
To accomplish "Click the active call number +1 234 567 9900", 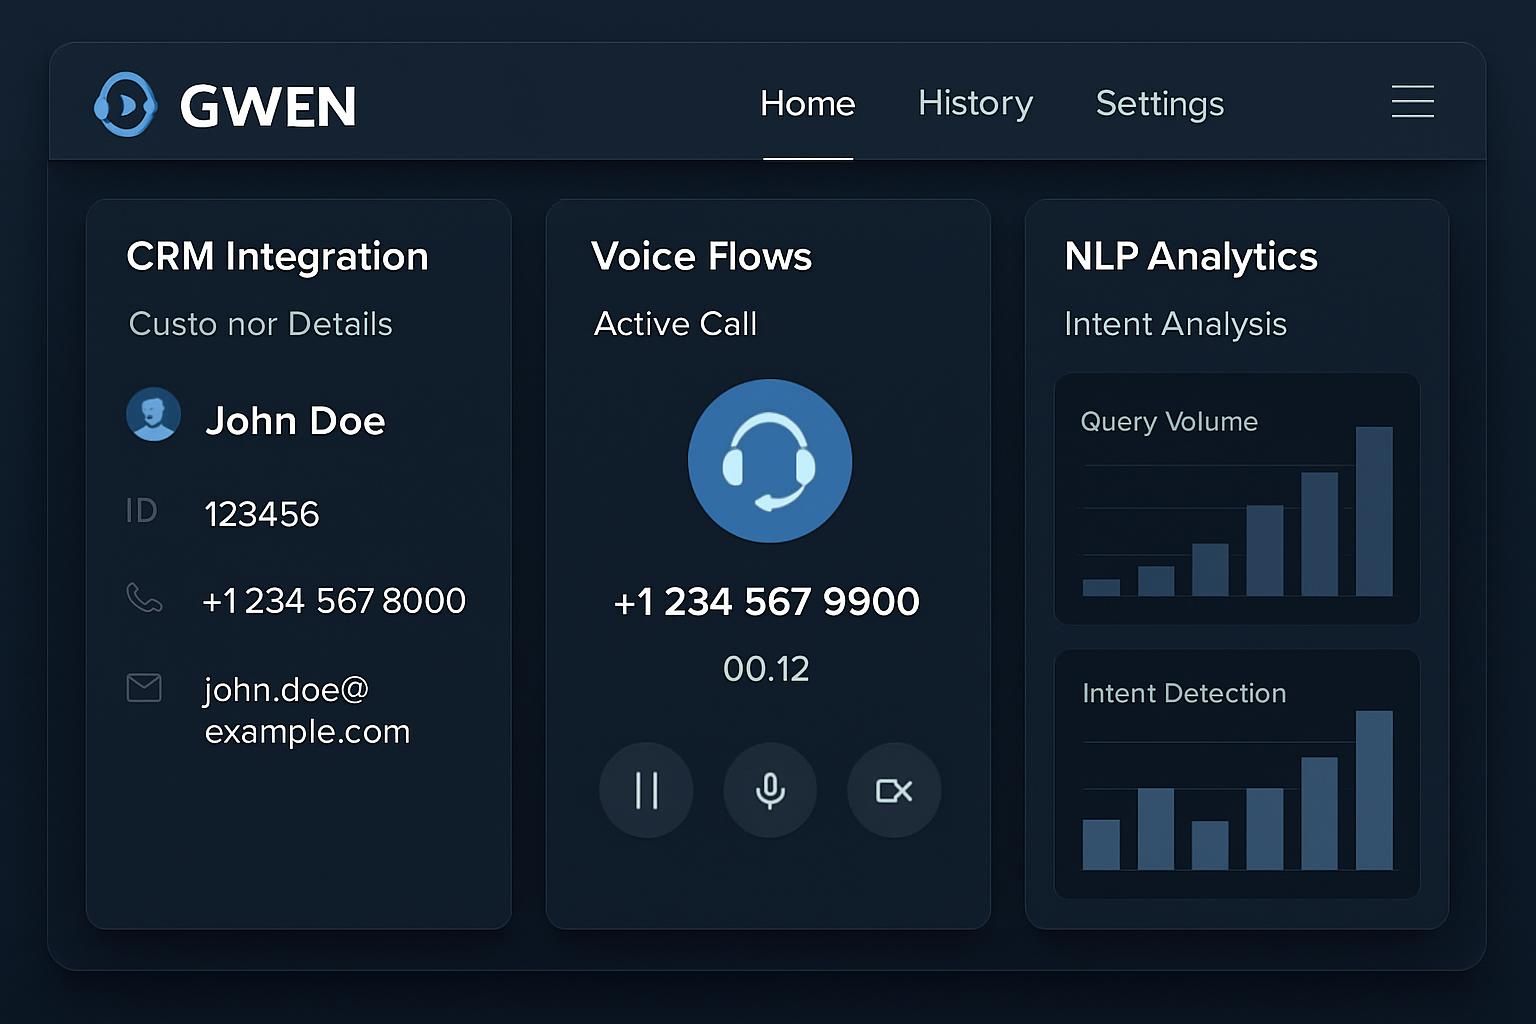I will coord(766,602).
